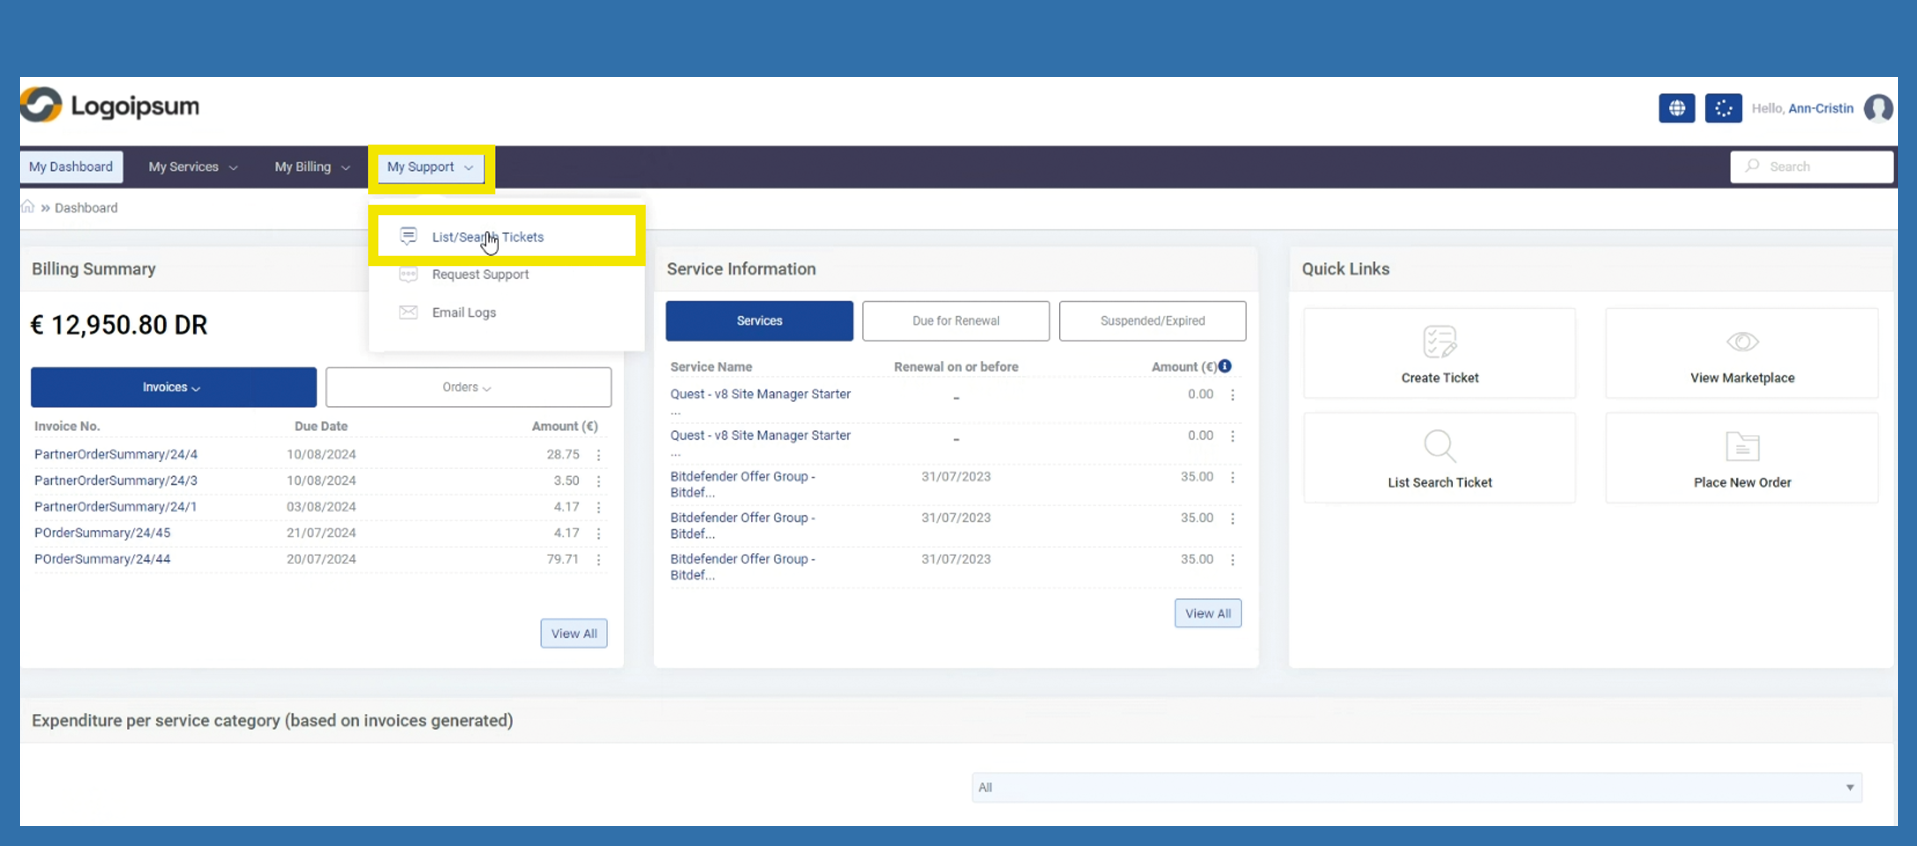Screen dimensions: 1917x846
Task: Open the expenditure category All dropdown
Action: (1416, 788)
